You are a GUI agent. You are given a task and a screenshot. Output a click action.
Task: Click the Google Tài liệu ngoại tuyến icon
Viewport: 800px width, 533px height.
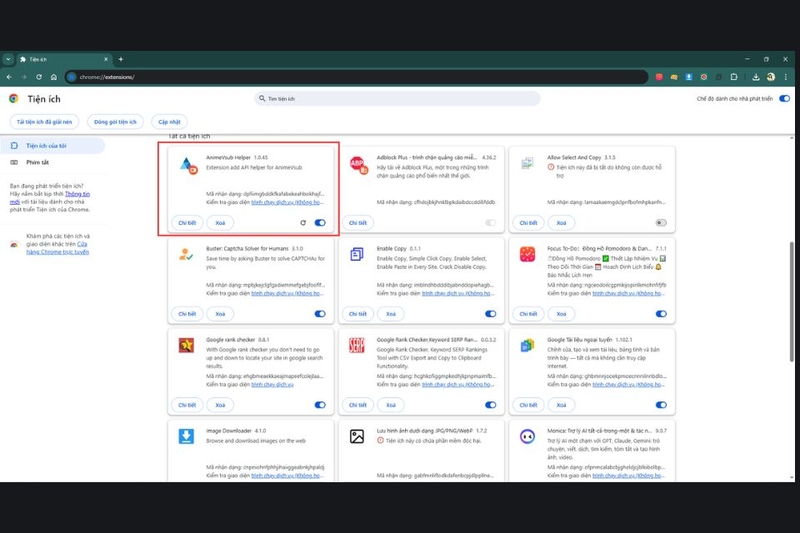tap(527, 345)
